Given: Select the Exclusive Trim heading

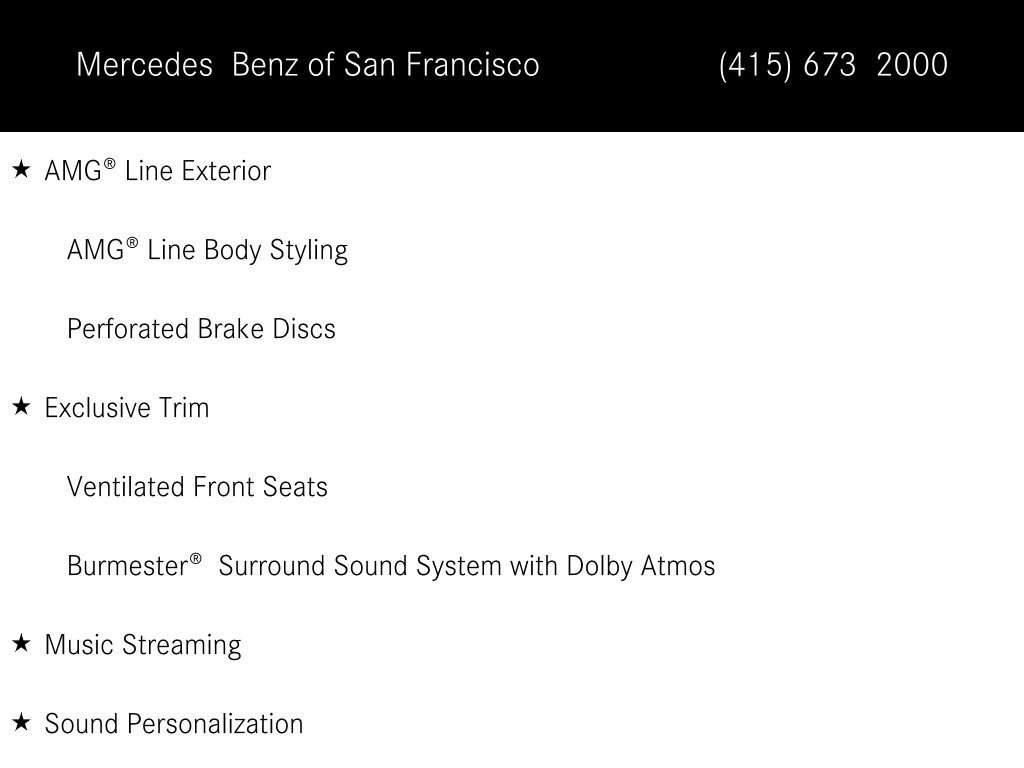Looking at the screenshot, I should coord(127,408).
